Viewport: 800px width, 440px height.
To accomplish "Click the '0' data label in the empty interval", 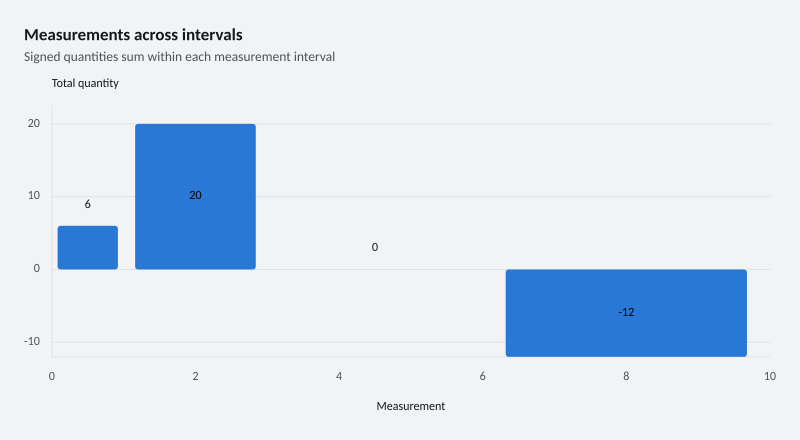I will tap(375, 247).
